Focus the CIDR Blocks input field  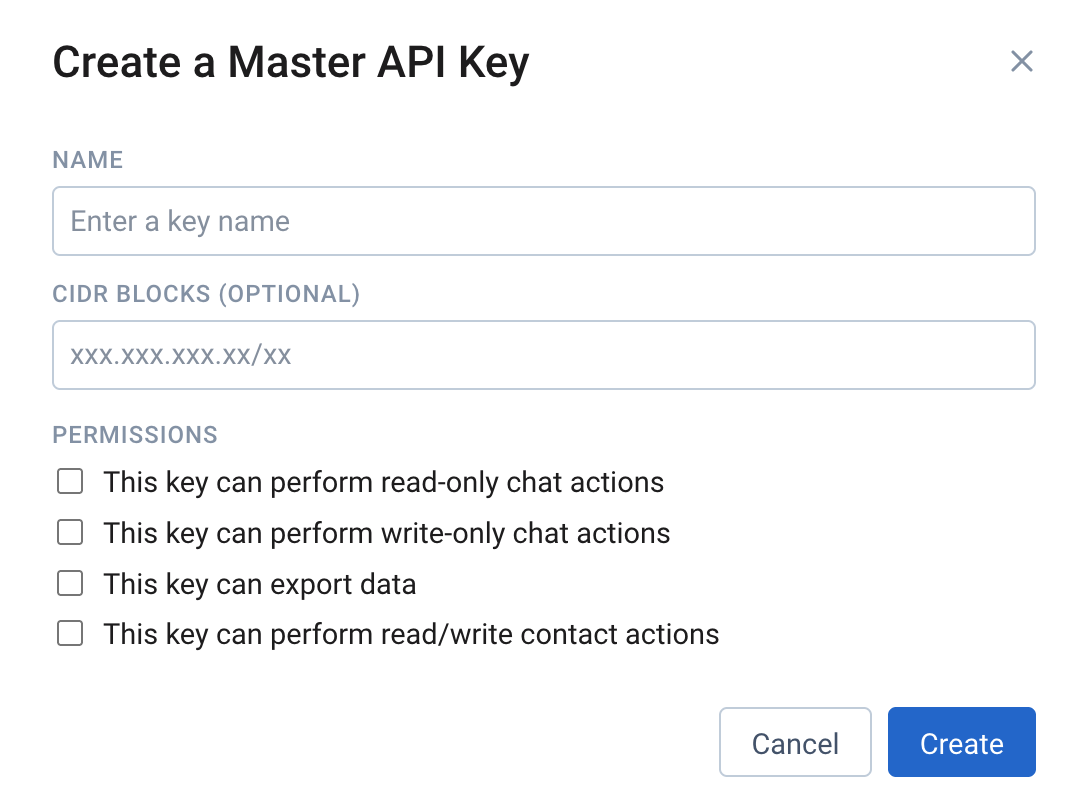(x=543, y=355)
